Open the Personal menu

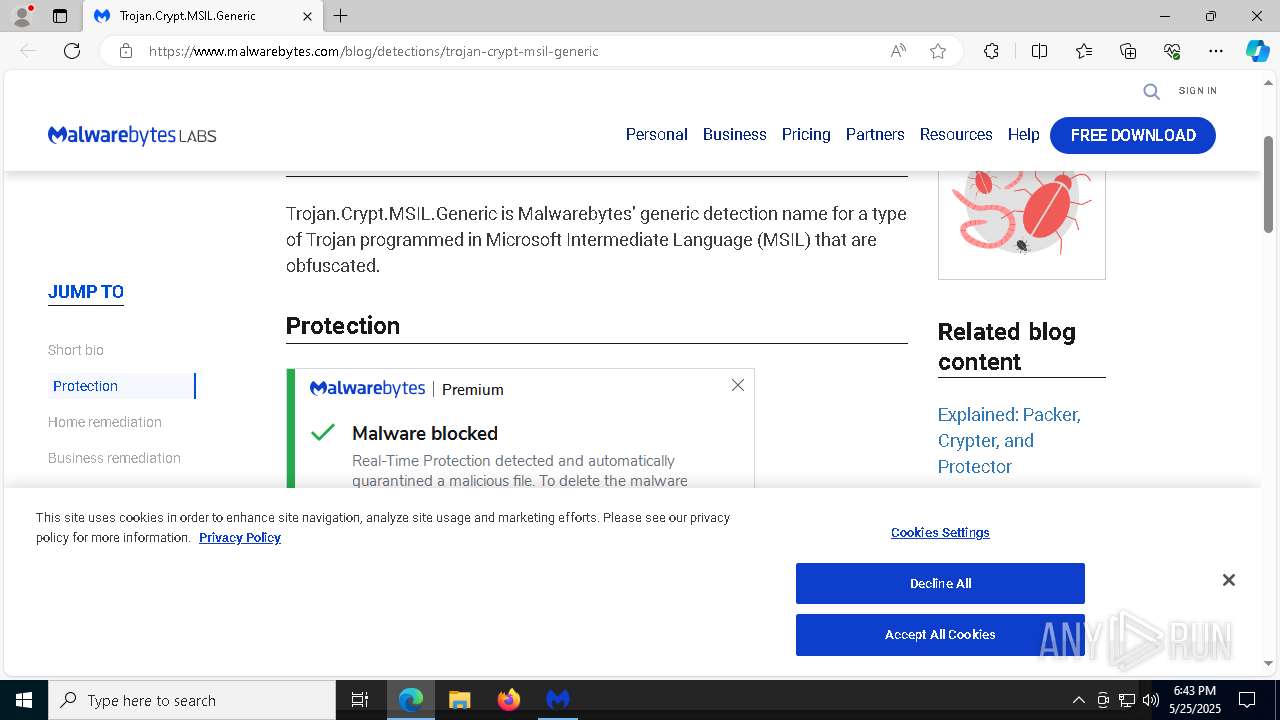(656, 135)
